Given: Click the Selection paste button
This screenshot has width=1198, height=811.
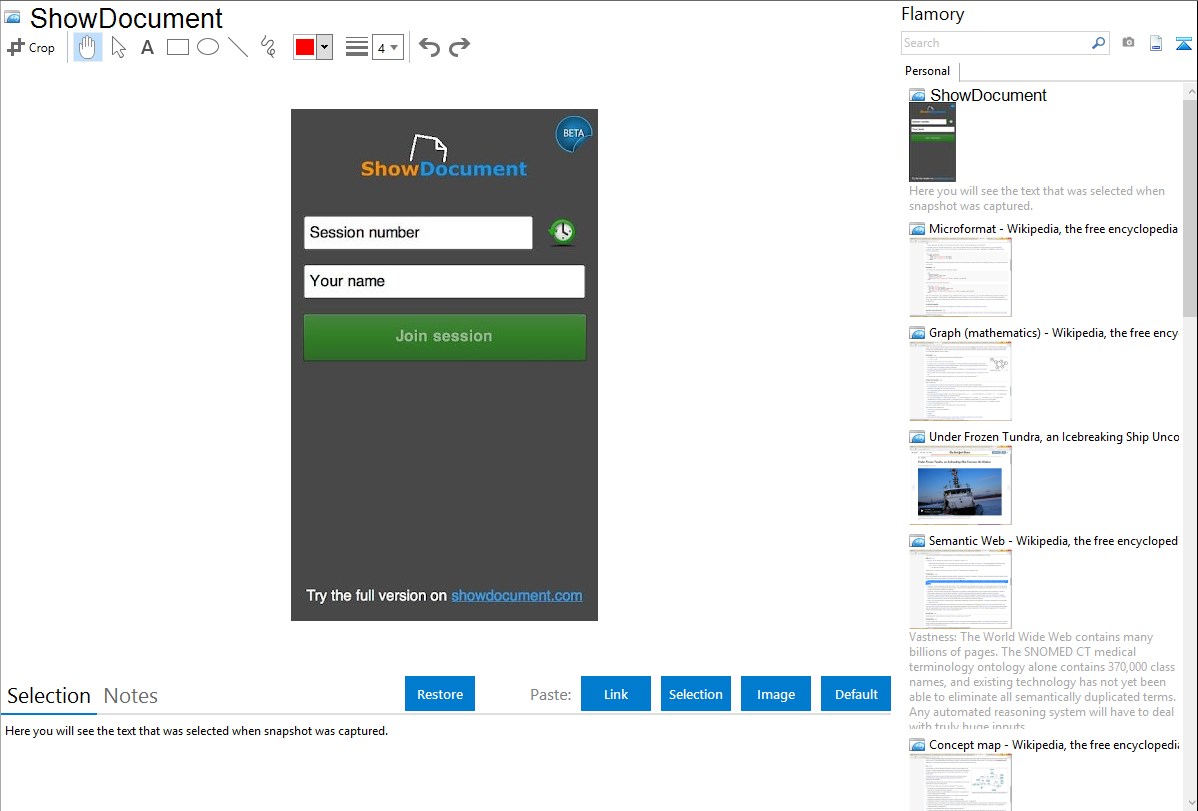Looking at the screenshot, I should [695, 694].
